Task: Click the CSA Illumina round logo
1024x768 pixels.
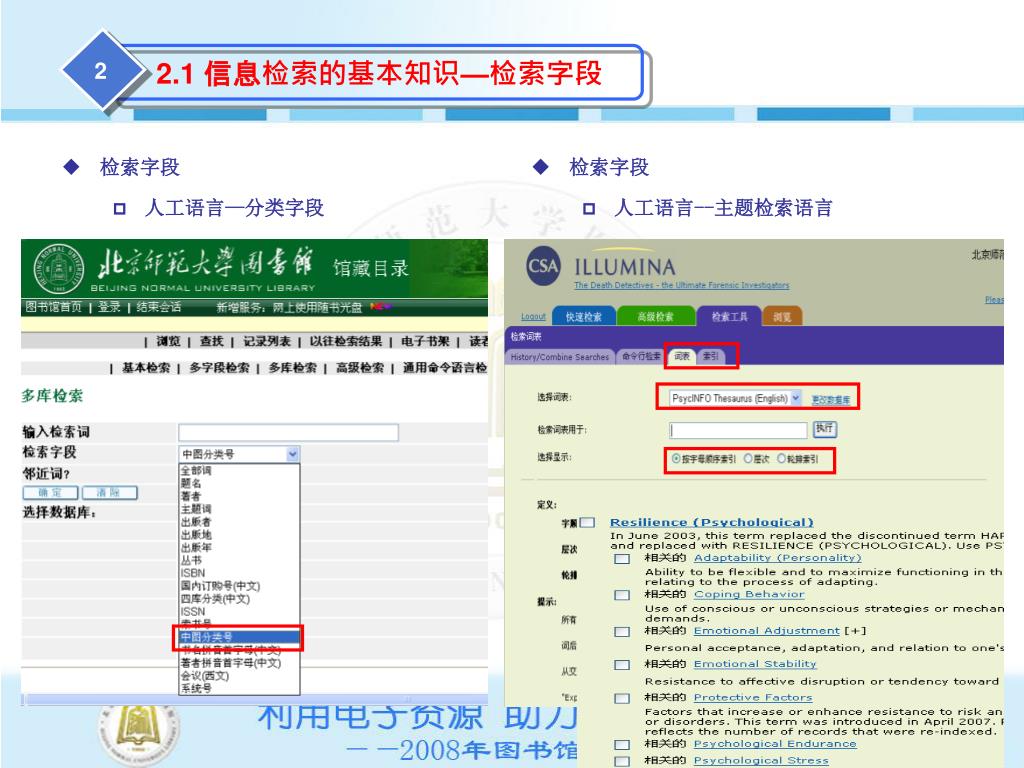Action: (x=543, y=266)
